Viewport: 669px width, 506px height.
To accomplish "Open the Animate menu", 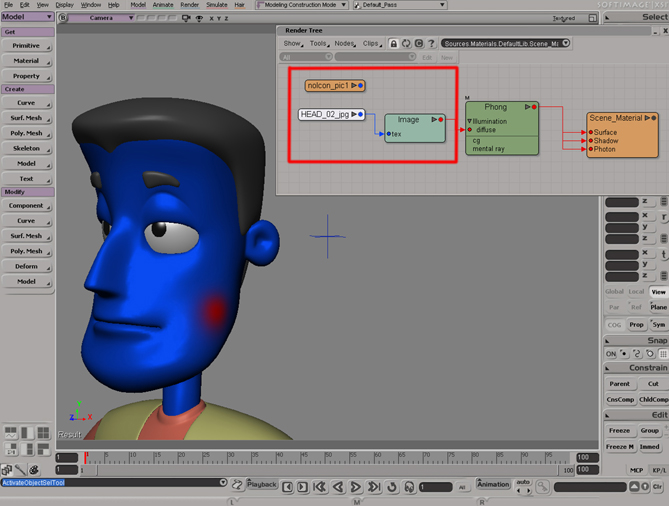I will pos(163,5).
